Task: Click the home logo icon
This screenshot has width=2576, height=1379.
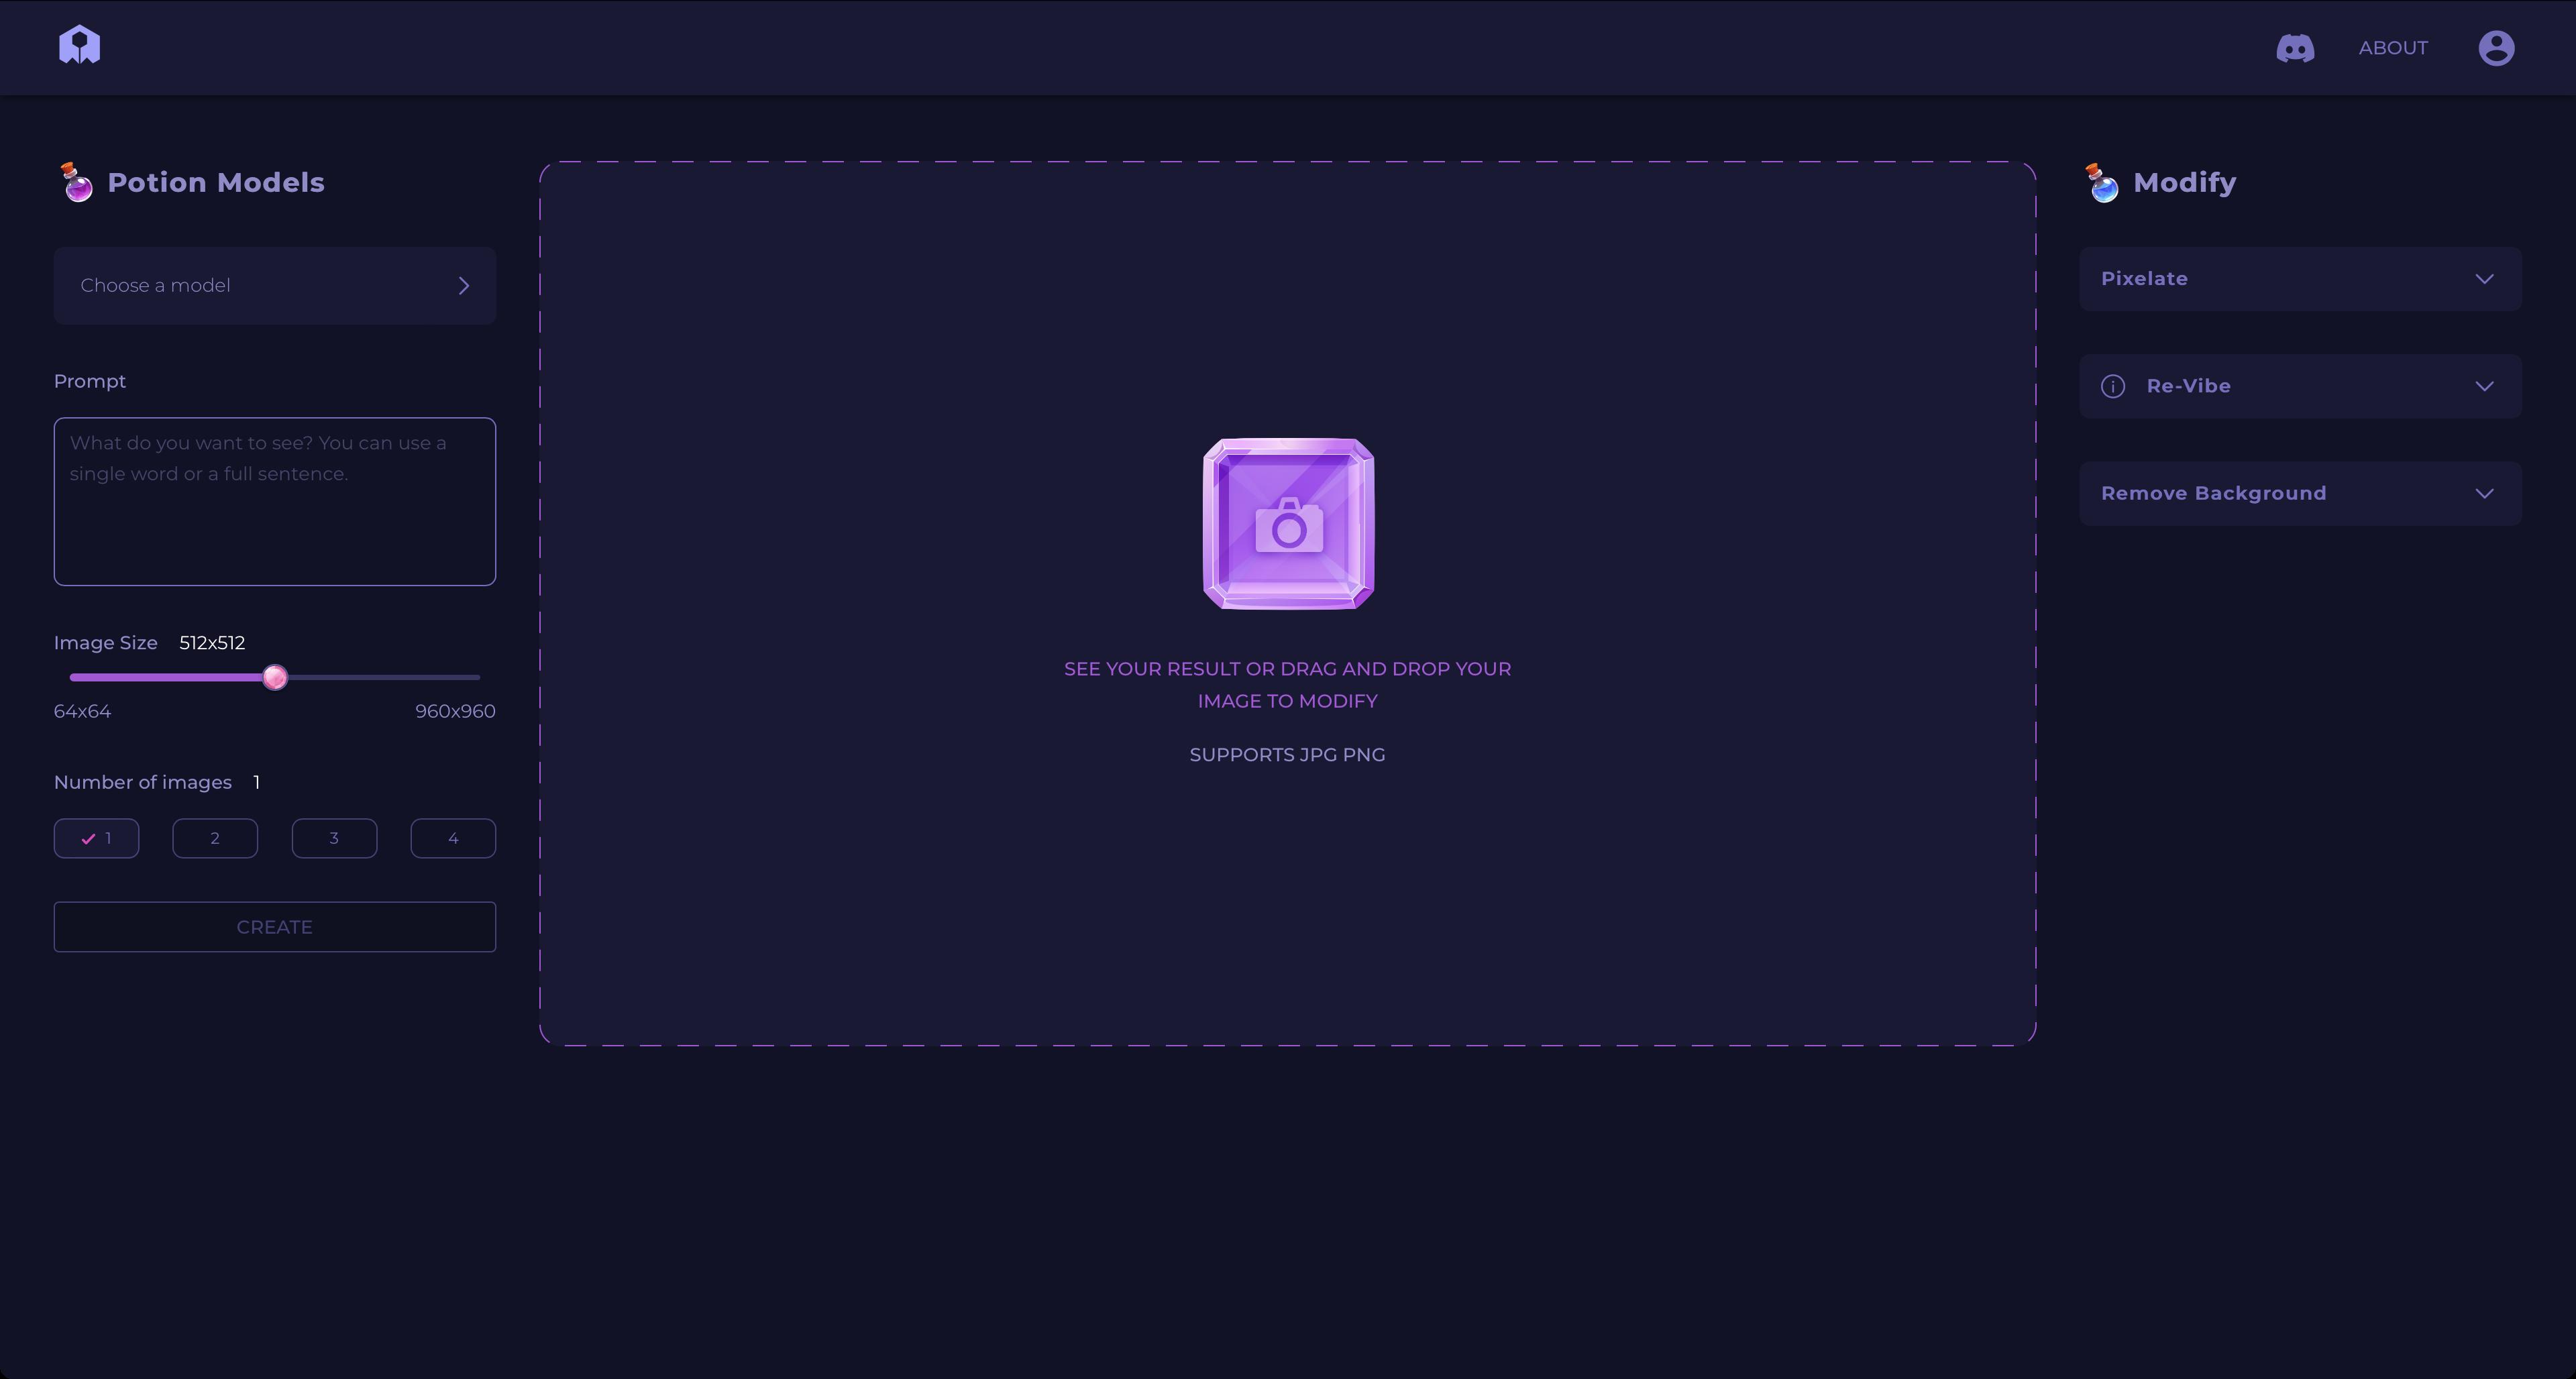Action: tap(79, 46)
